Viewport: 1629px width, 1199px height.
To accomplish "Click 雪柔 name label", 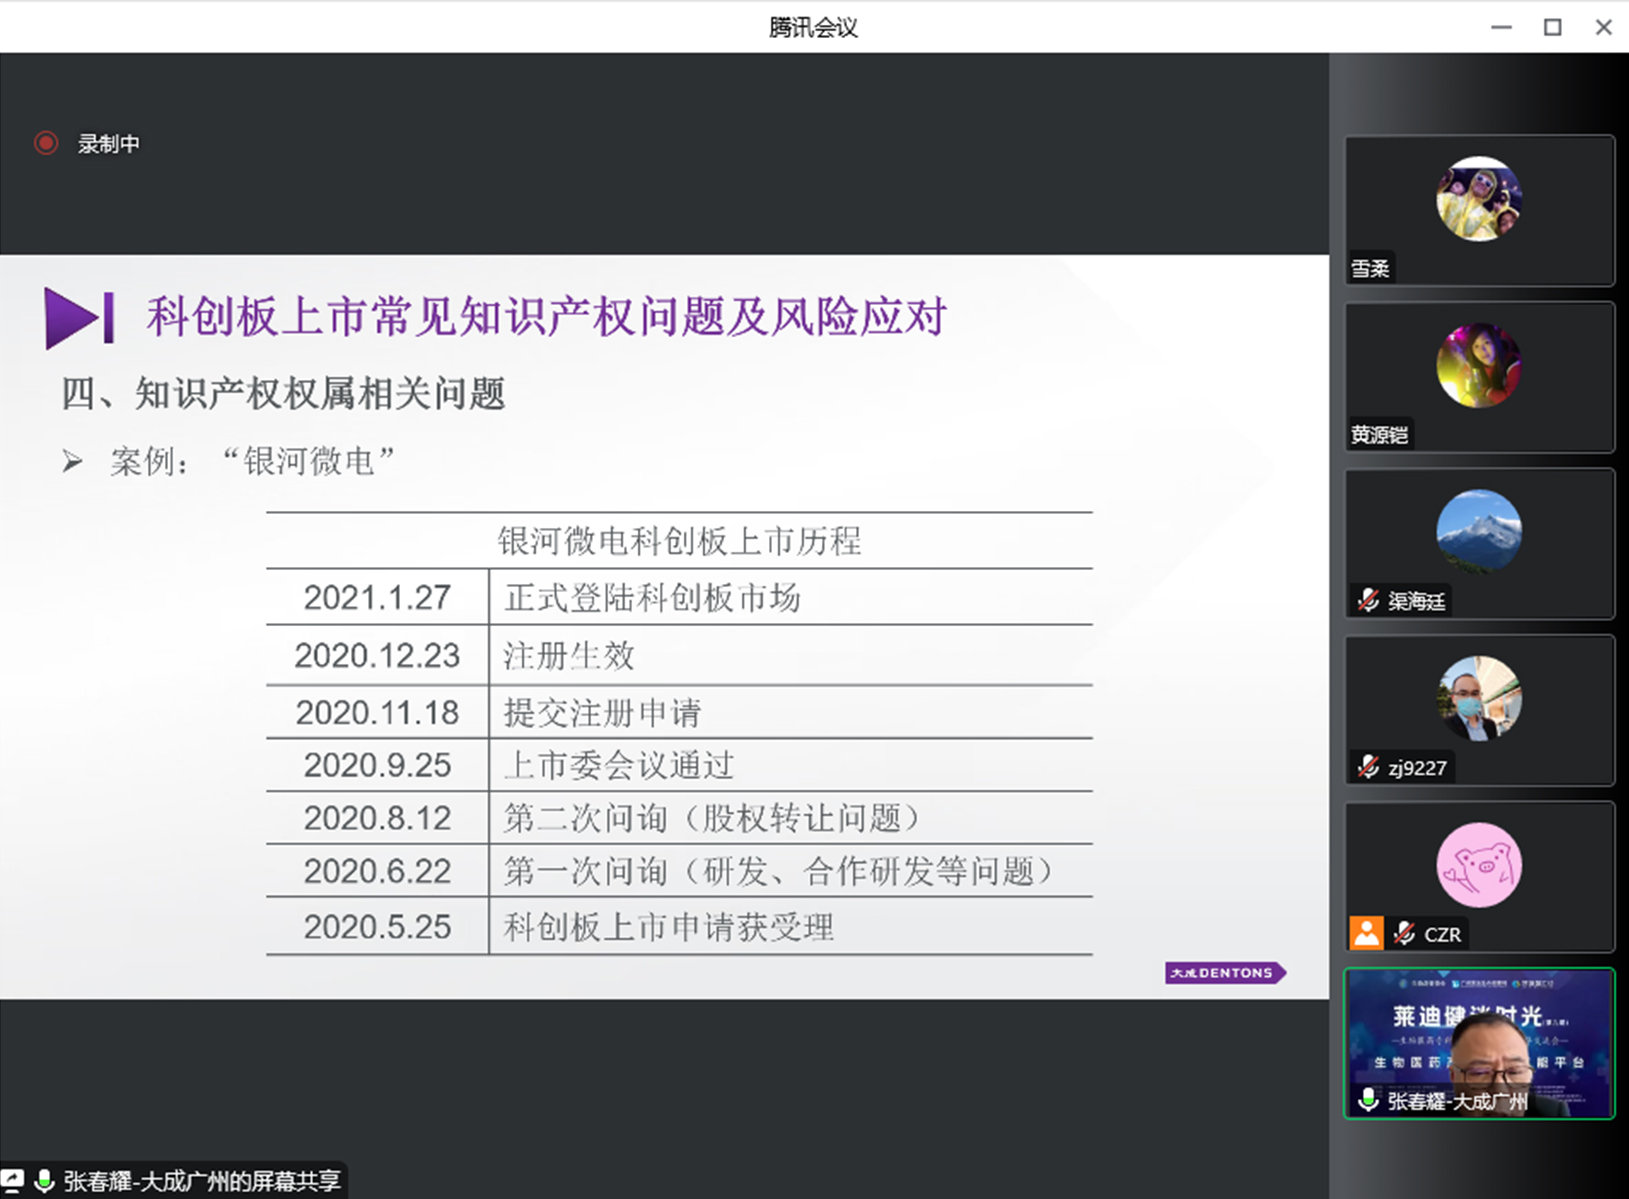I will pyautogui.click(x=1370, y=268).
